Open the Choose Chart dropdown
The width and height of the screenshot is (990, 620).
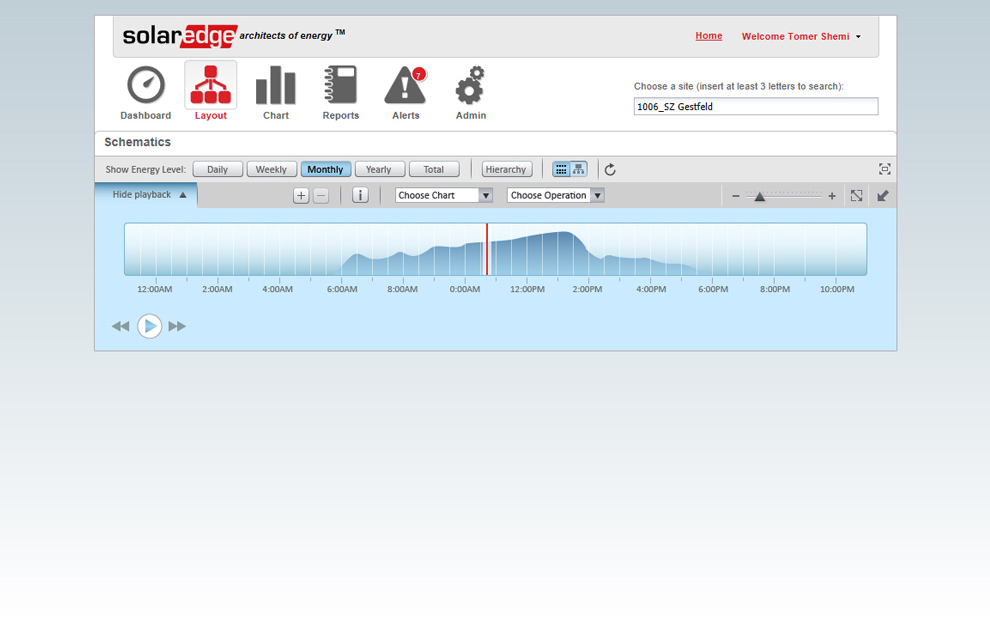pyautogui.click(x=444, y=195)
